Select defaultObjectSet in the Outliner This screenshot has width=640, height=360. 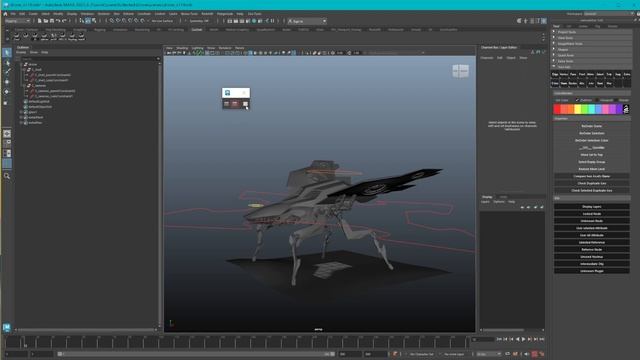pyautogui.click(x=40, y=107)
